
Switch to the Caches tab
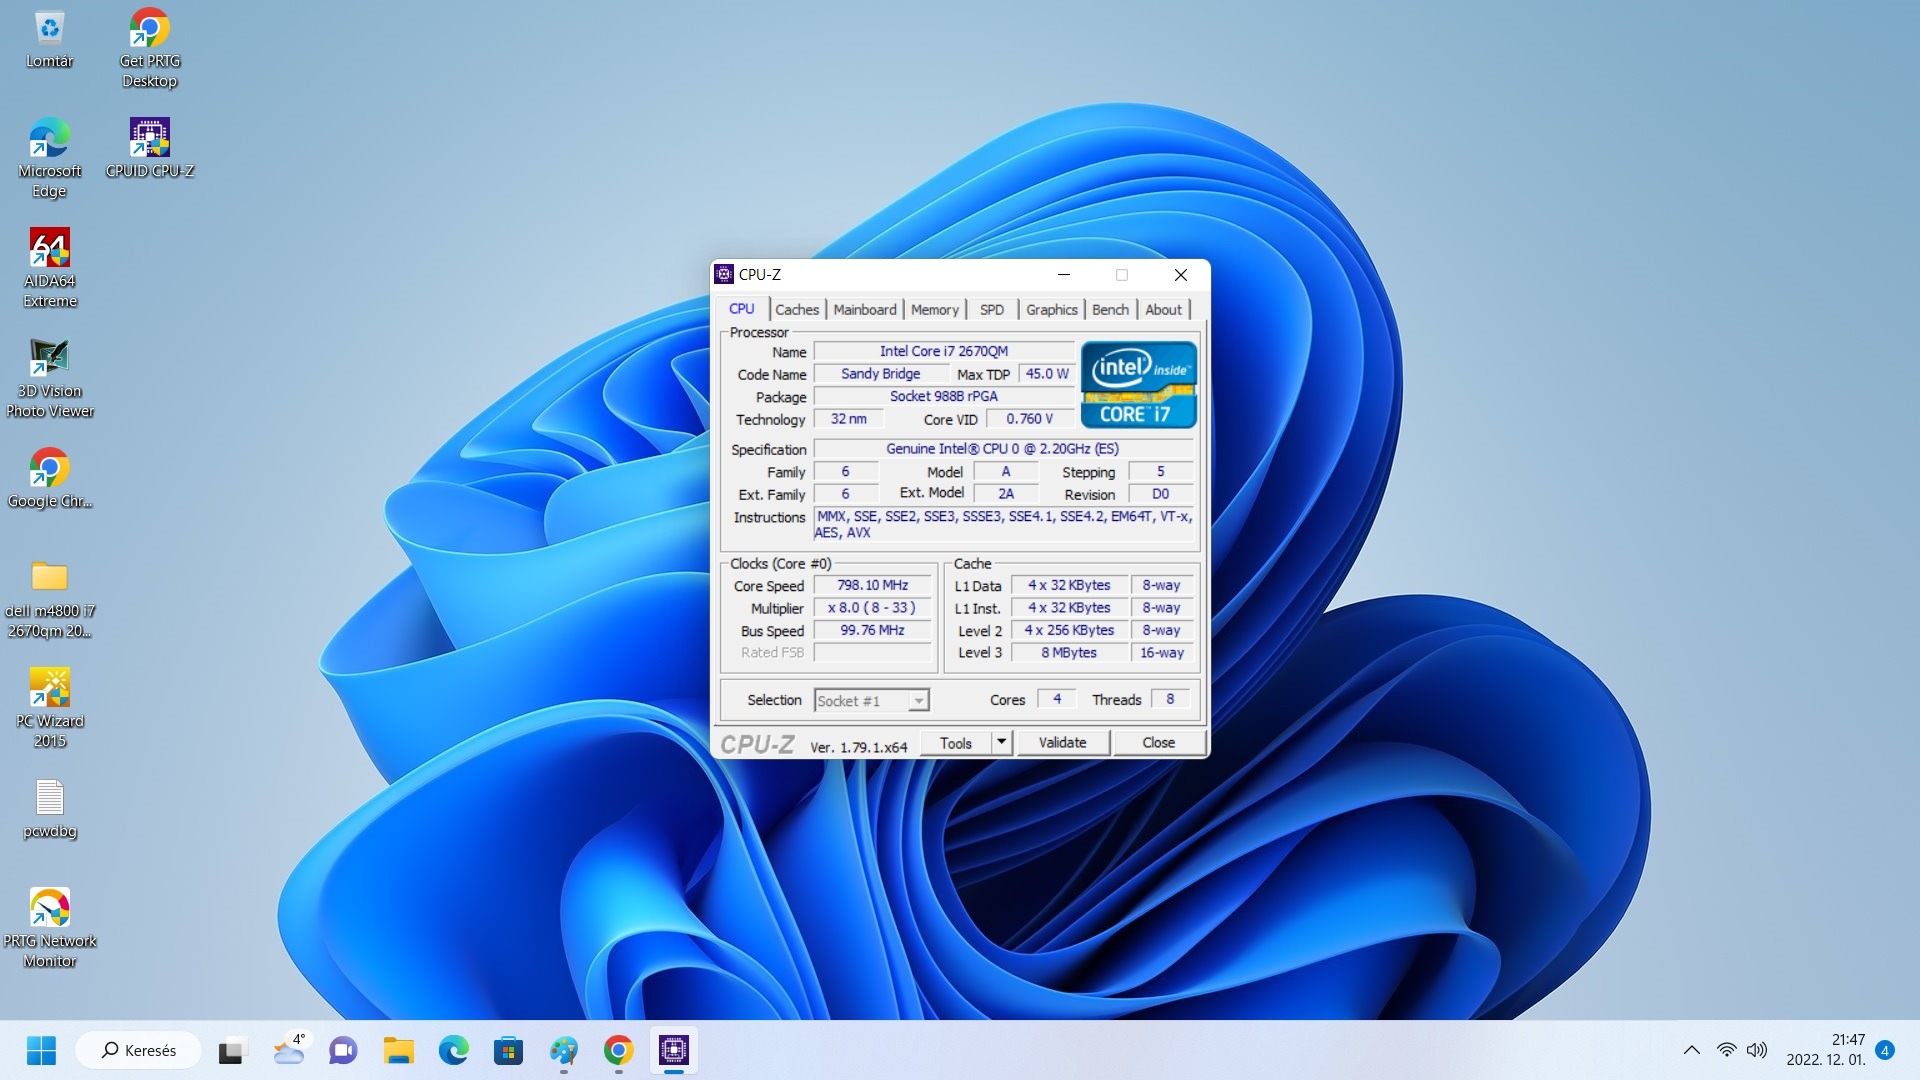[796, 310]
